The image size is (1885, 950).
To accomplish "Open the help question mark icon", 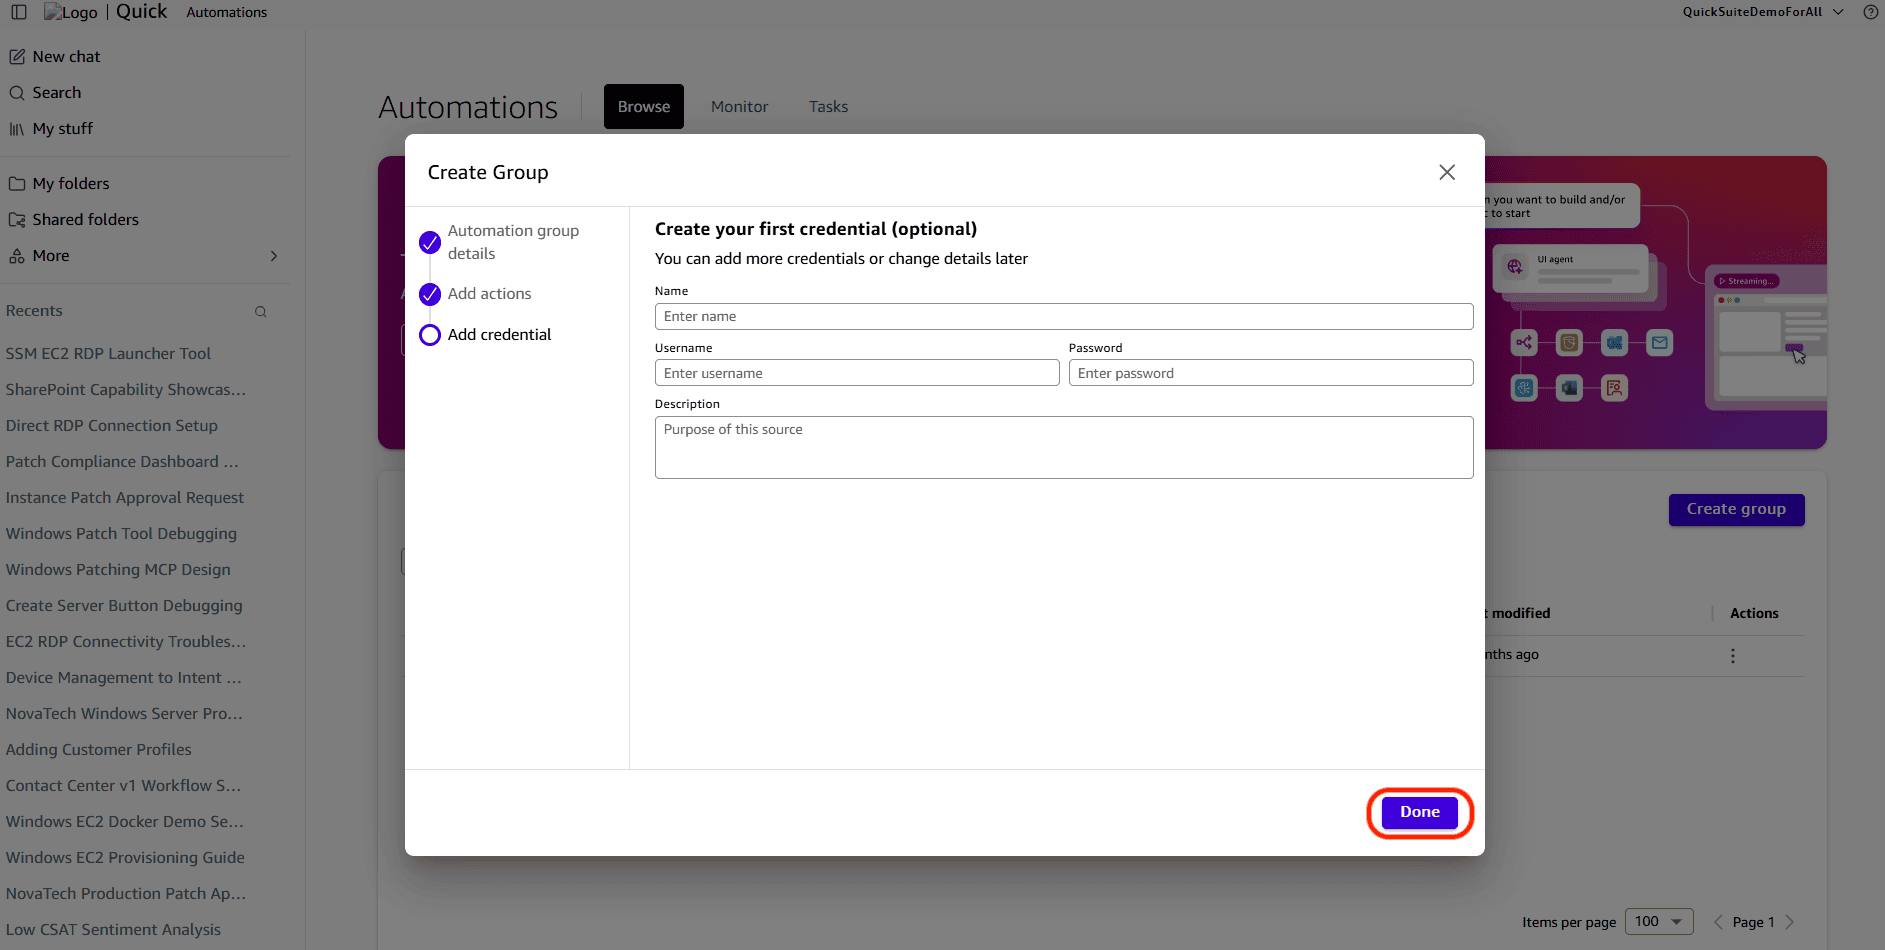I will [x=1870, y=12].
